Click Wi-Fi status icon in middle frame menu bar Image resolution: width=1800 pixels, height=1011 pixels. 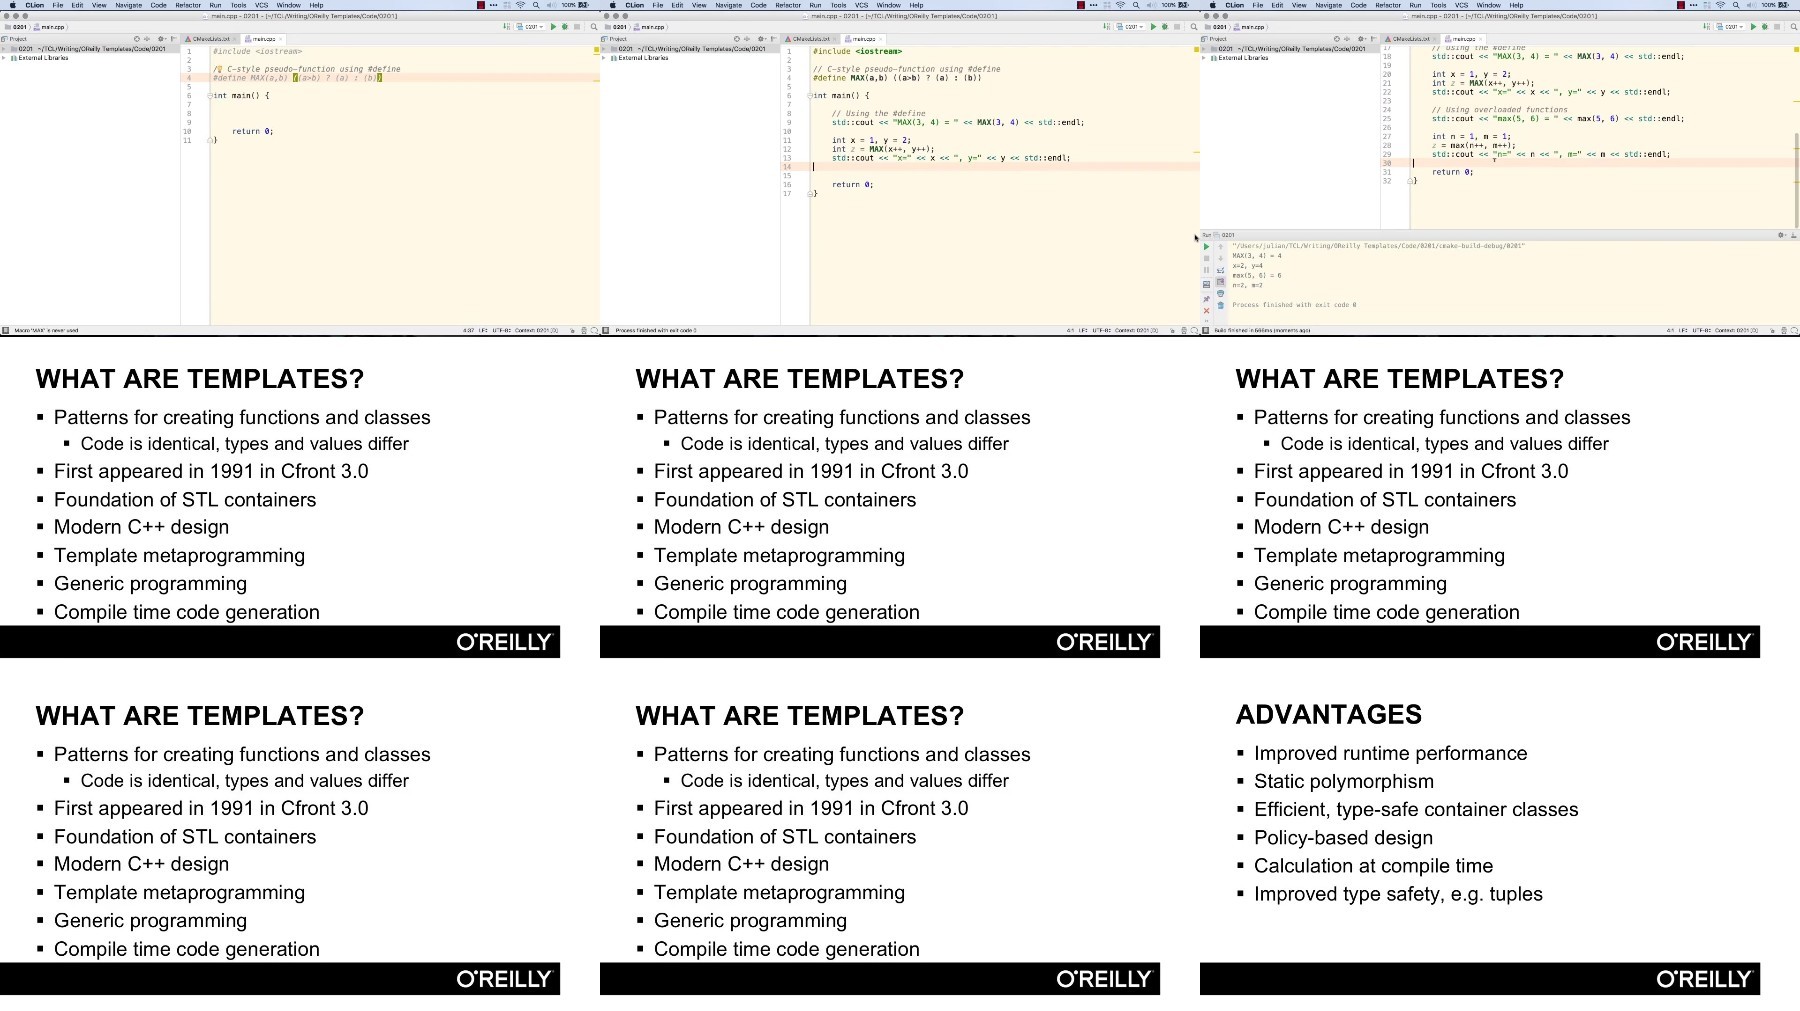(1120, 5)
